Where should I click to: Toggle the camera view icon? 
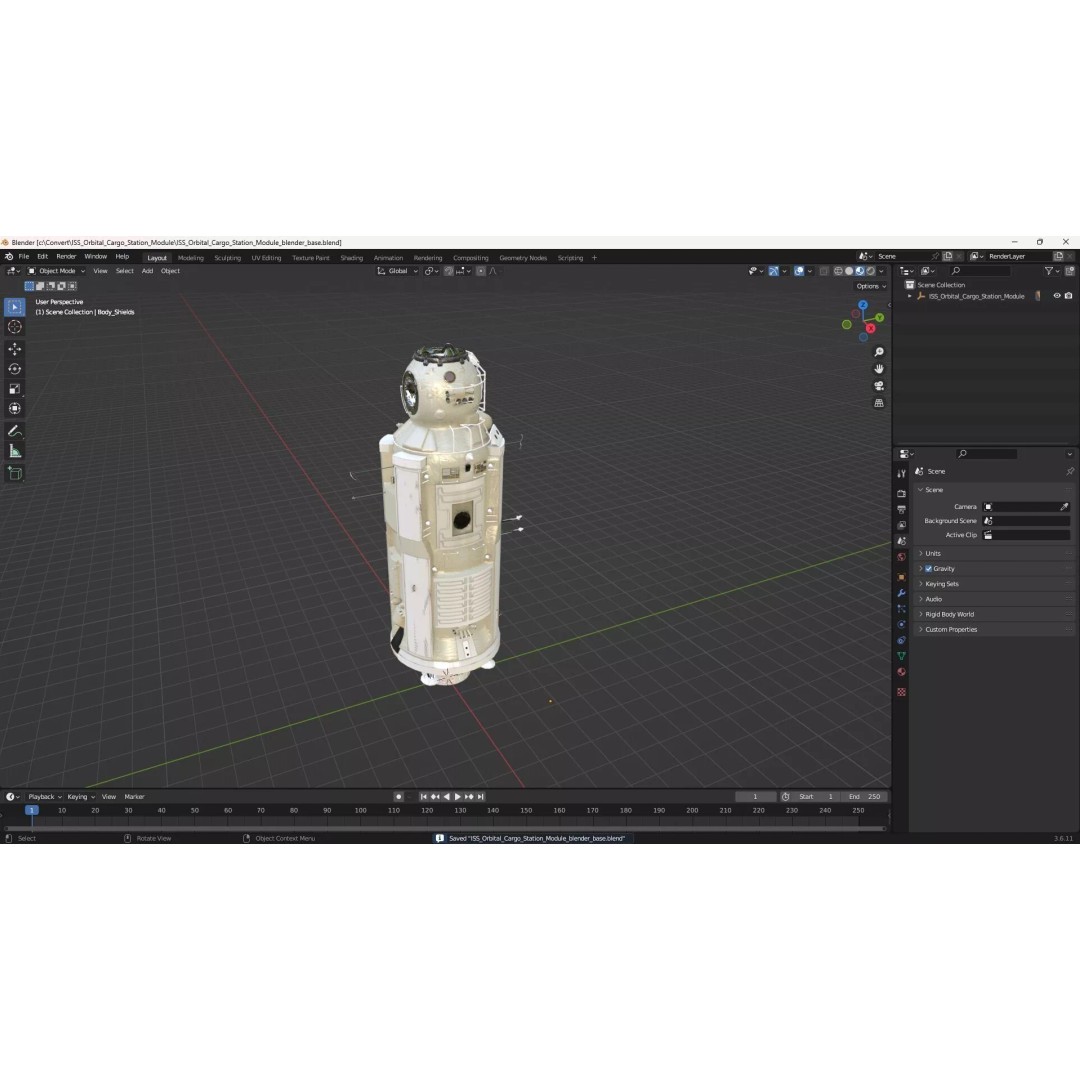(x=879, y=386)
